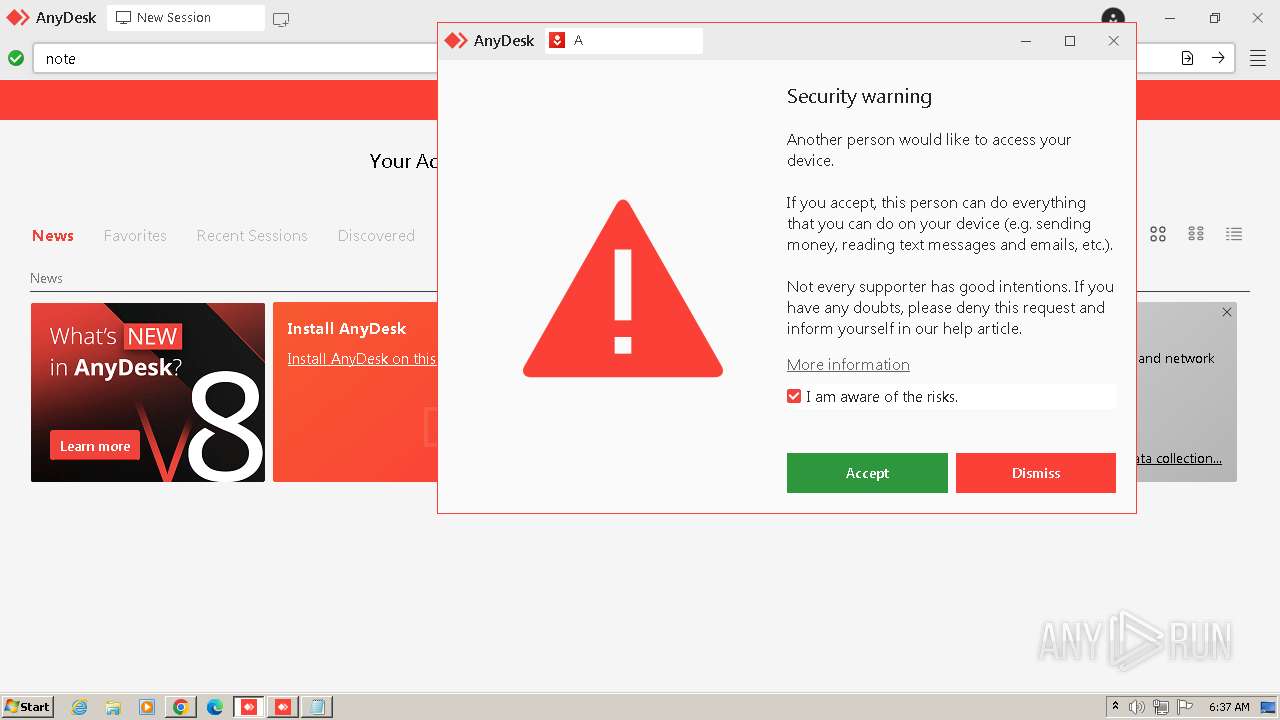Open the user profile icon in the title bar
1280x720 pixels.
[1113, 18]
